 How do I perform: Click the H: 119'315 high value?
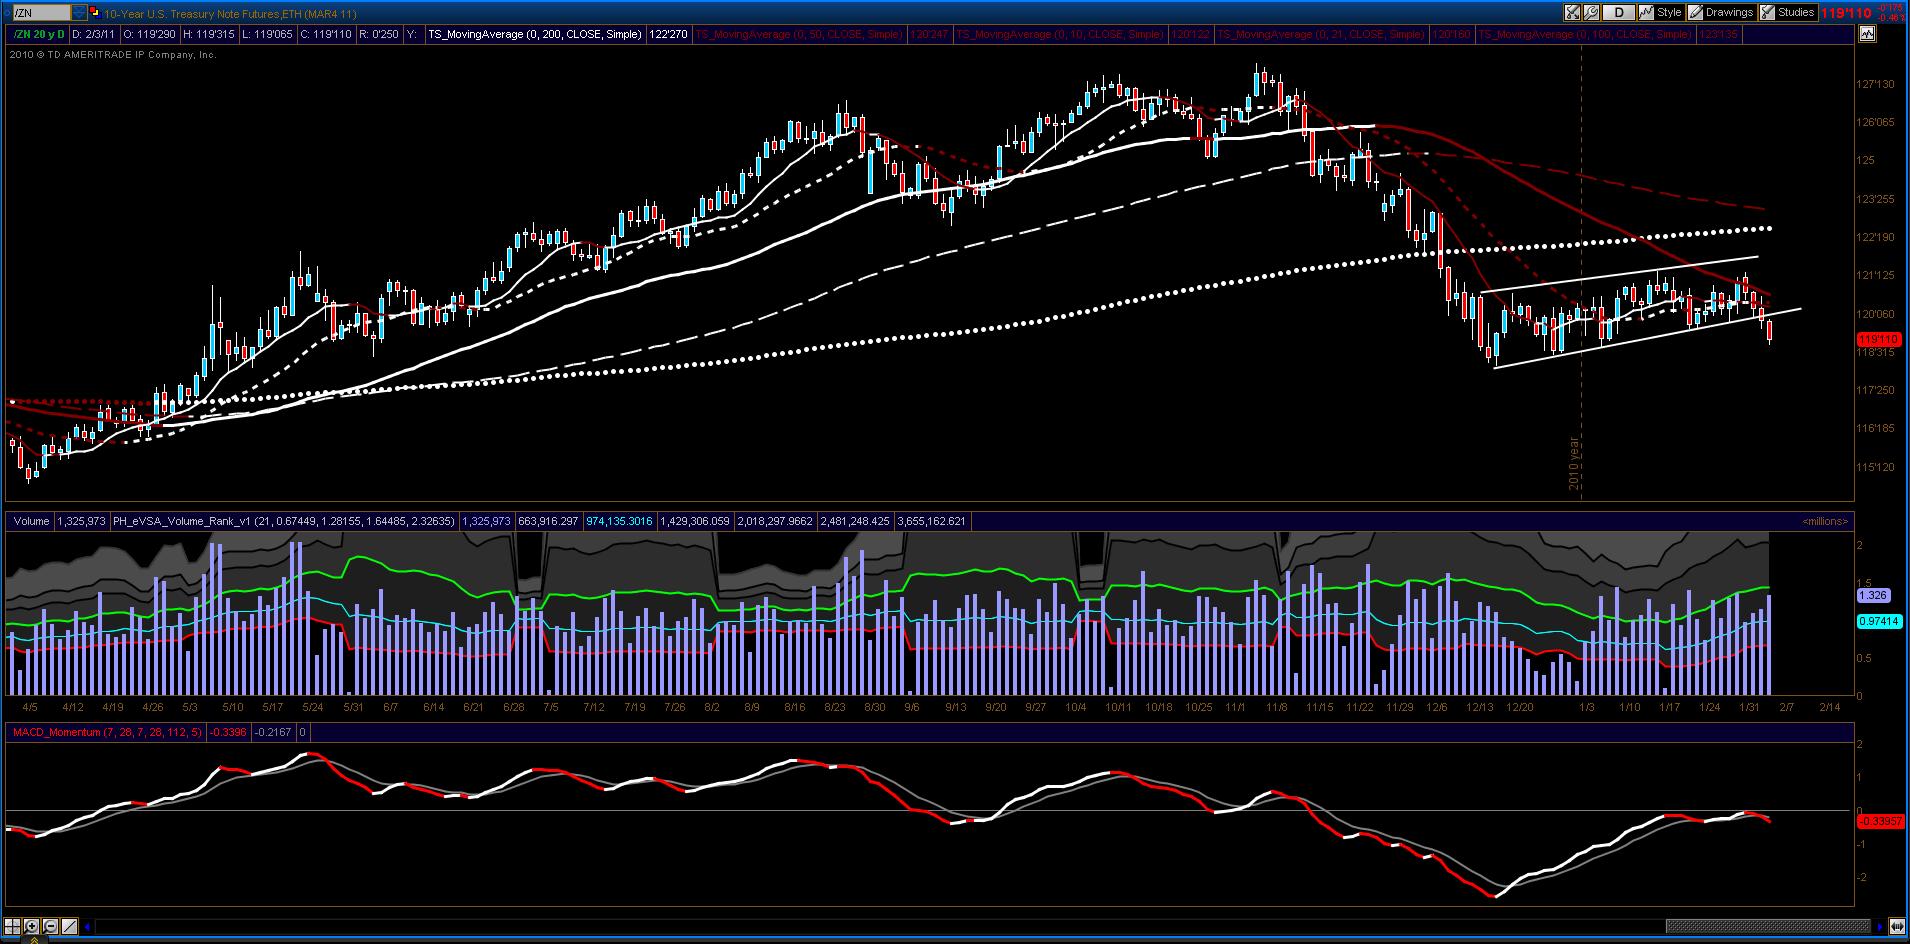tap(209, 34)
